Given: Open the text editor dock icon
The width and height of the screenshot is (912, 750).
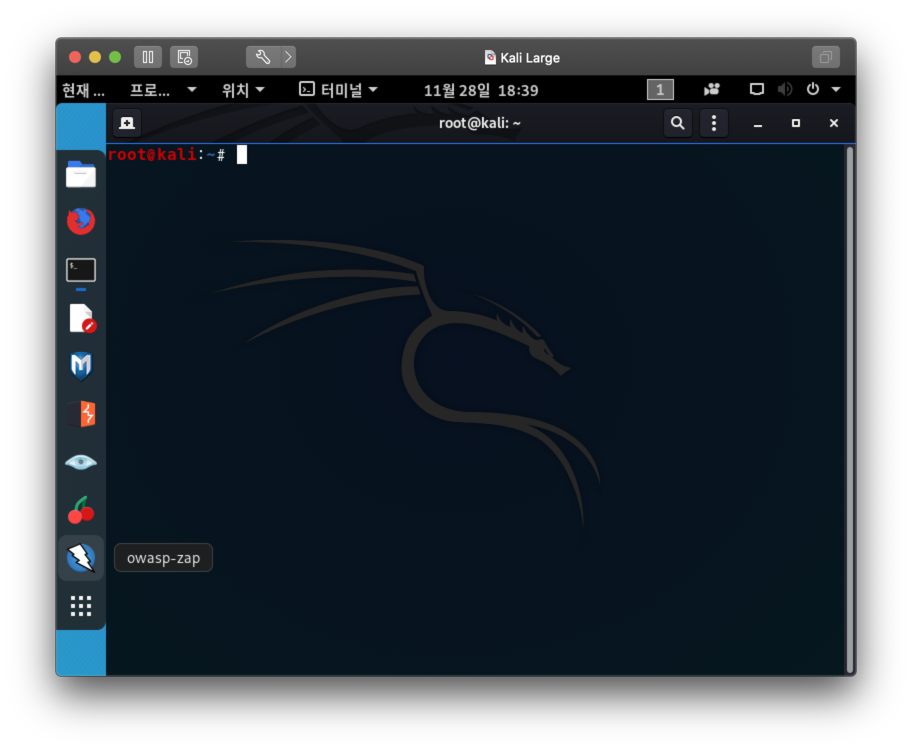Looking at the screenshot, I should tap(82, 318).
